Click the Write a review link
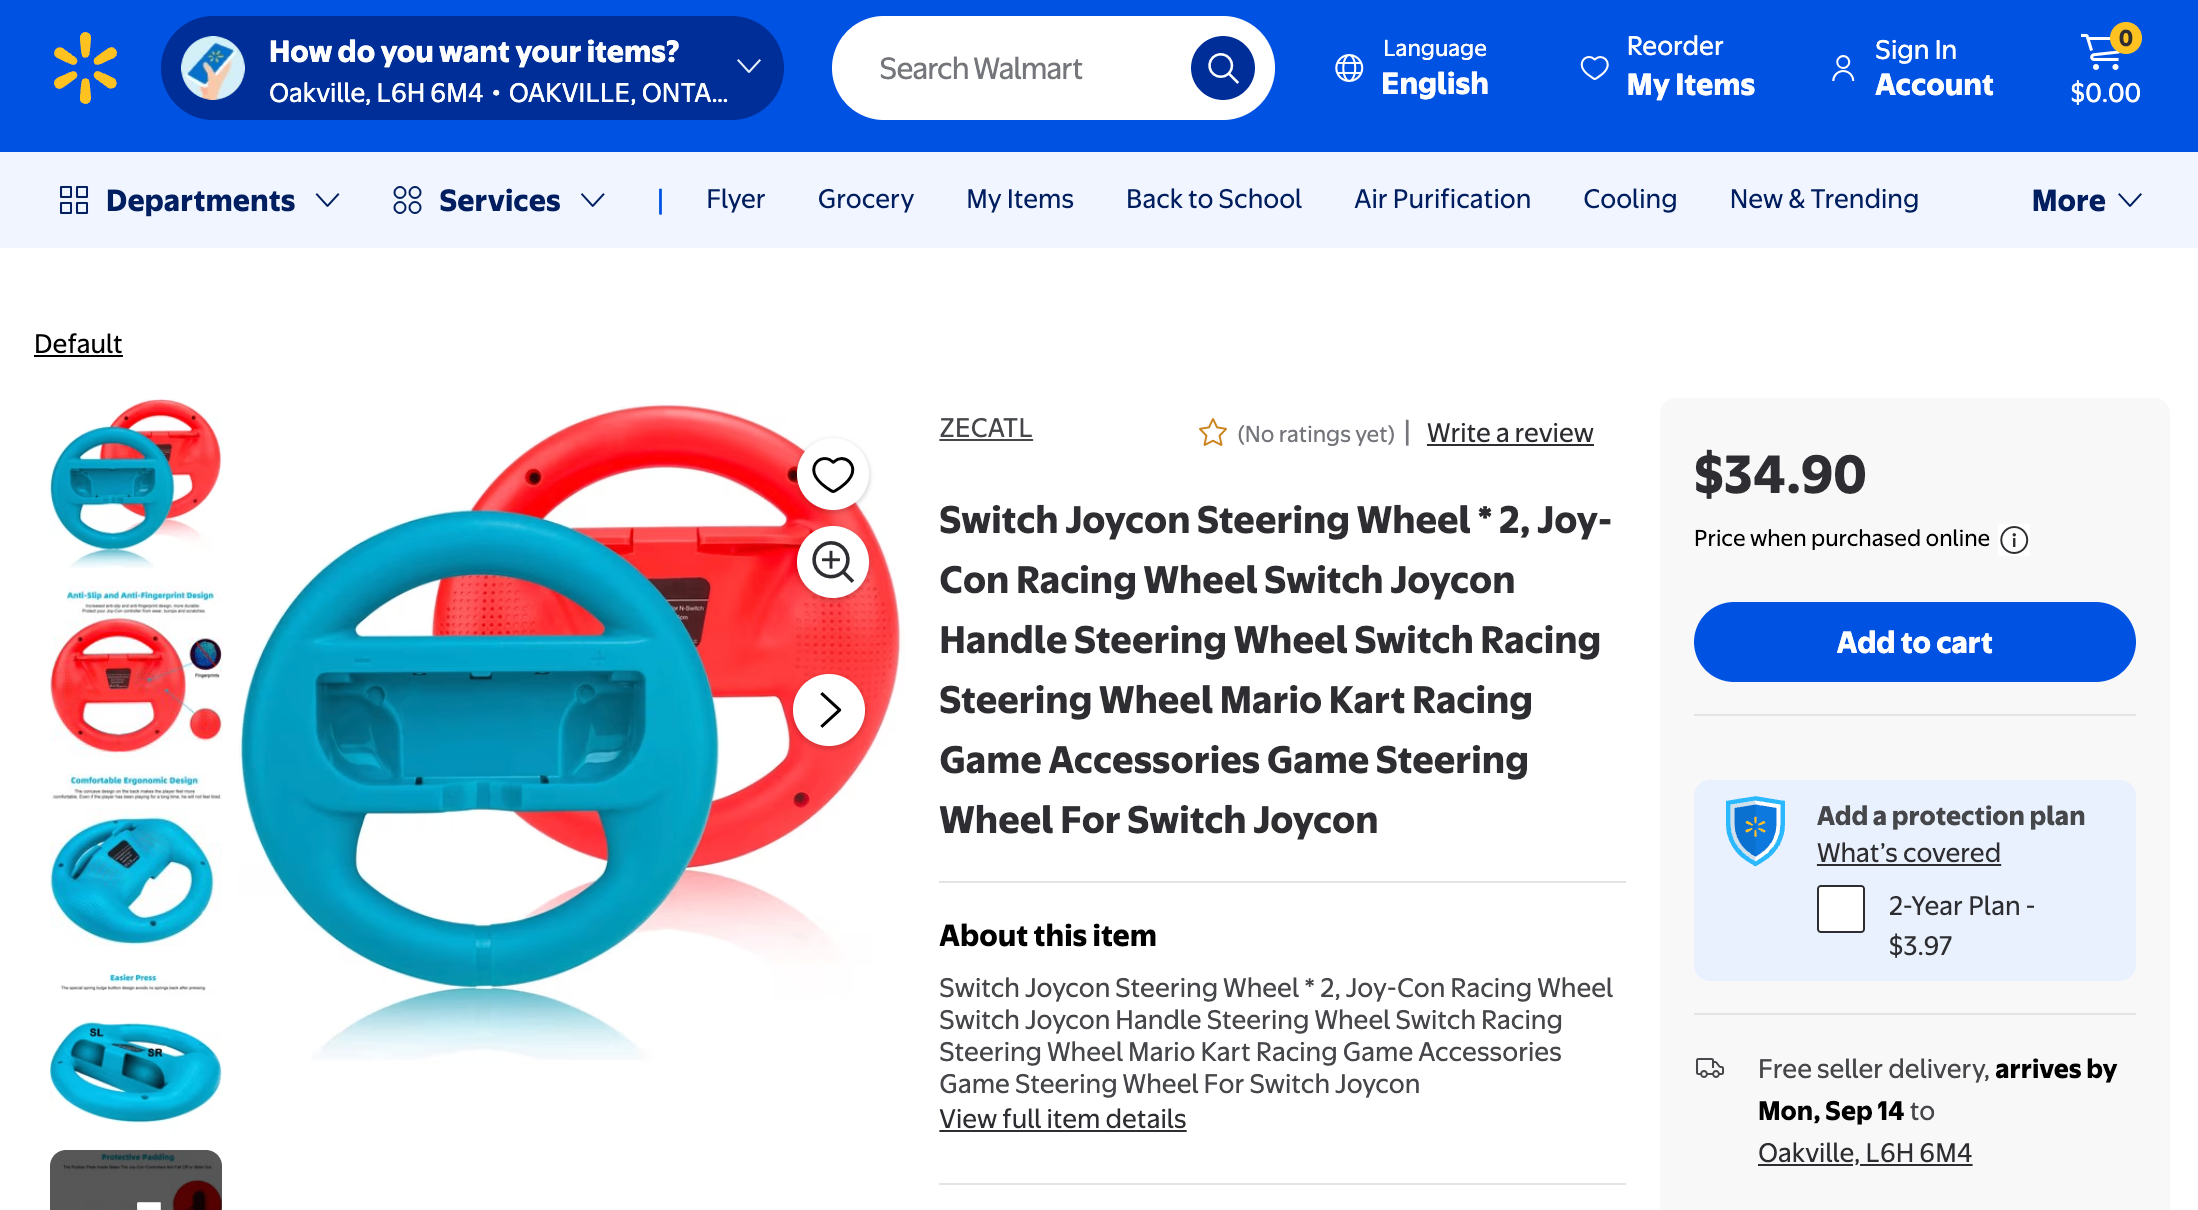This screenshot has width=2198, height=1210. tap(1509, 433)
